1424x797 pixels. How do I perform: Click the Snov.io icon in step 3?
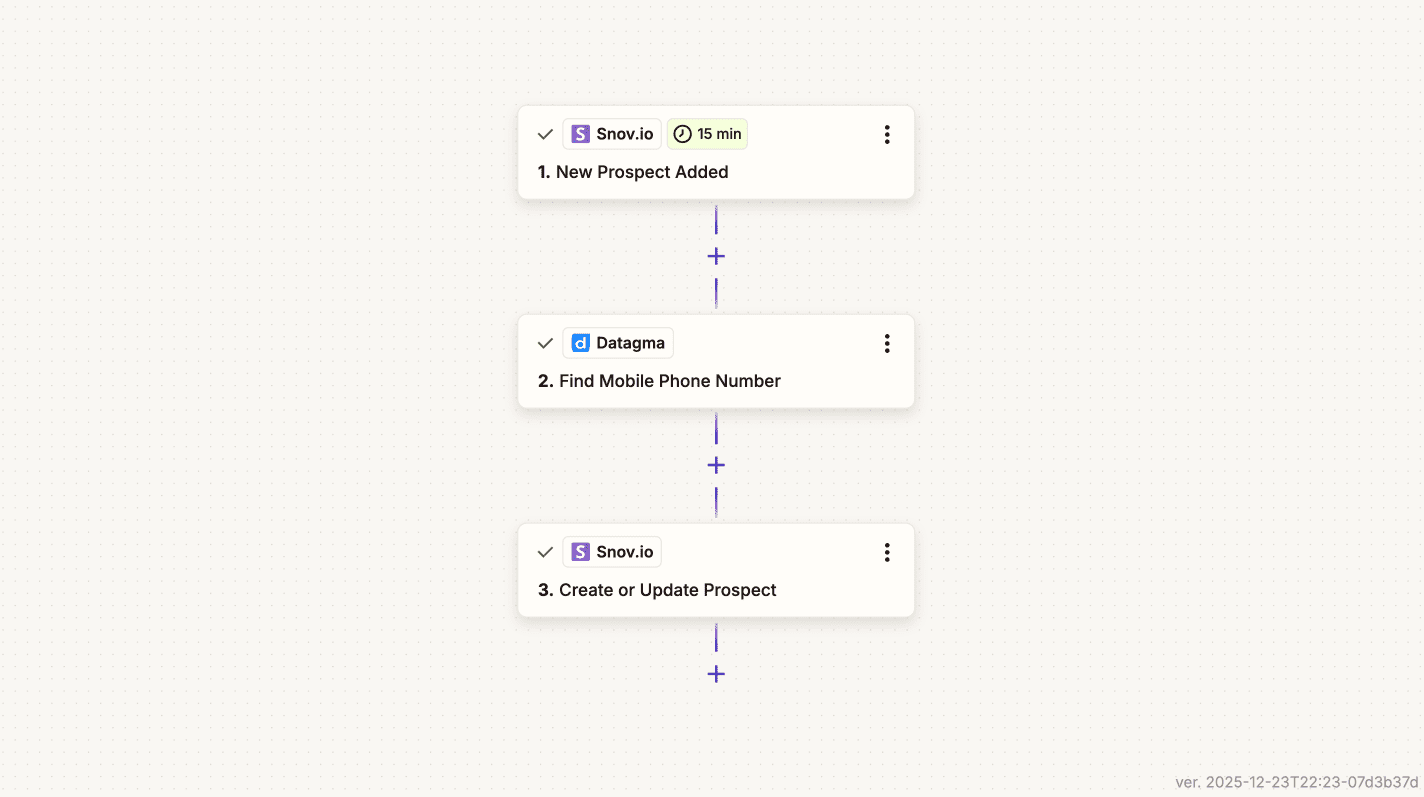coord(581,552)
